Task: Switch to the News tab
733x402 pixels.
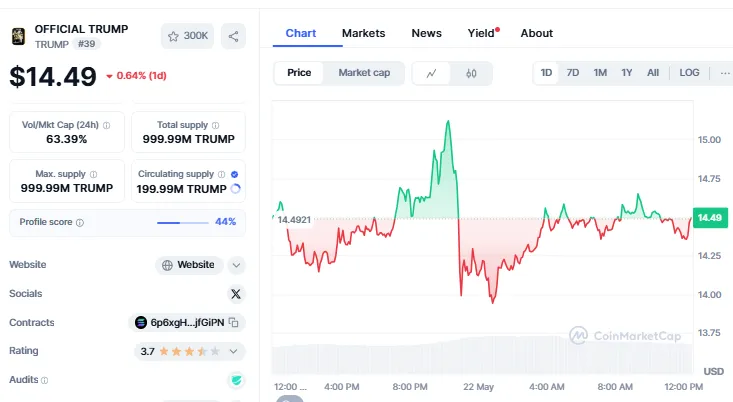Action: pyautogui.click(x=426, y=33)
